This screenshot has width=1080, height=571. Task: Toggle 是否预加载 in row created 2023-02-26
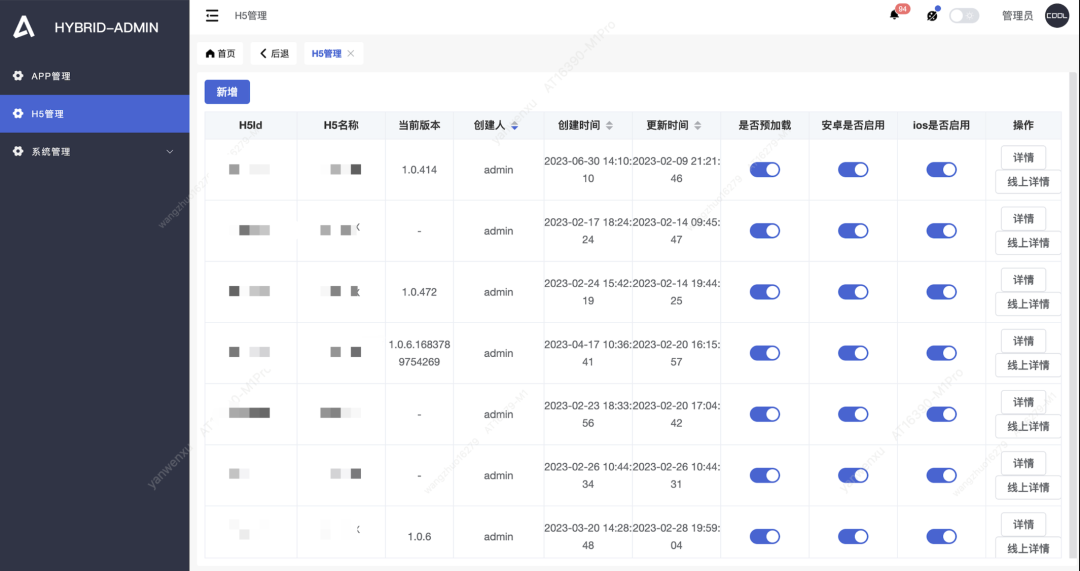tap(765, 475)
